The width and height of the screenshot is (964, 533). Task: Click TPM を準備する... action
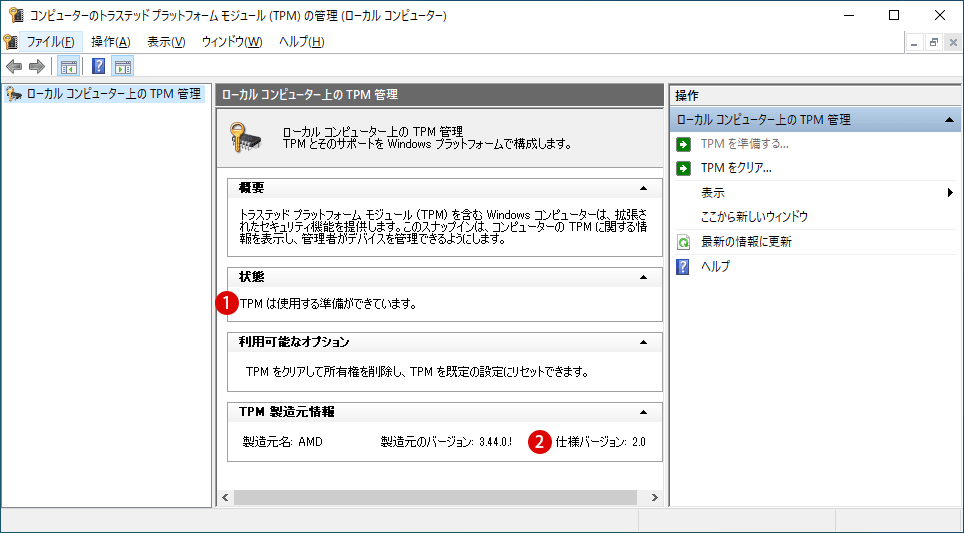745,144
